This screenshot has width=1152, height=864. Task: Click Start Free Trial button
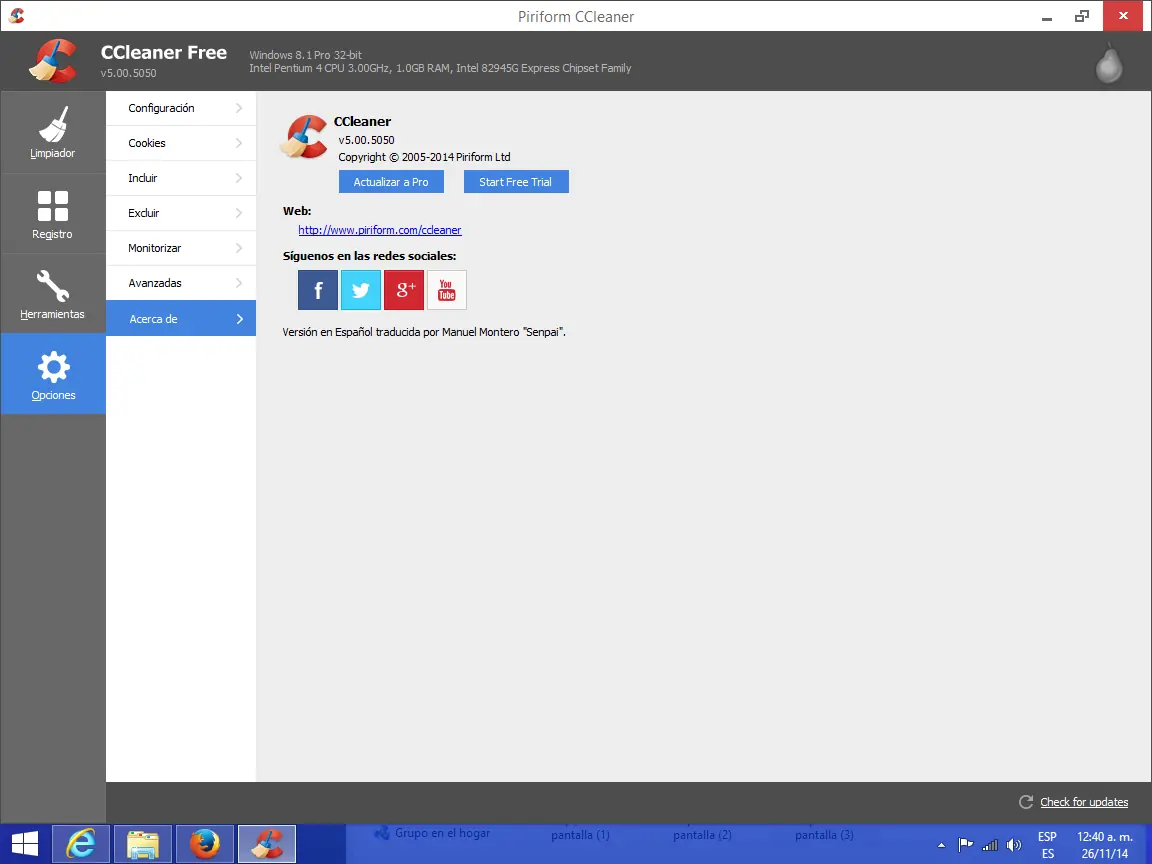[516, 181]
